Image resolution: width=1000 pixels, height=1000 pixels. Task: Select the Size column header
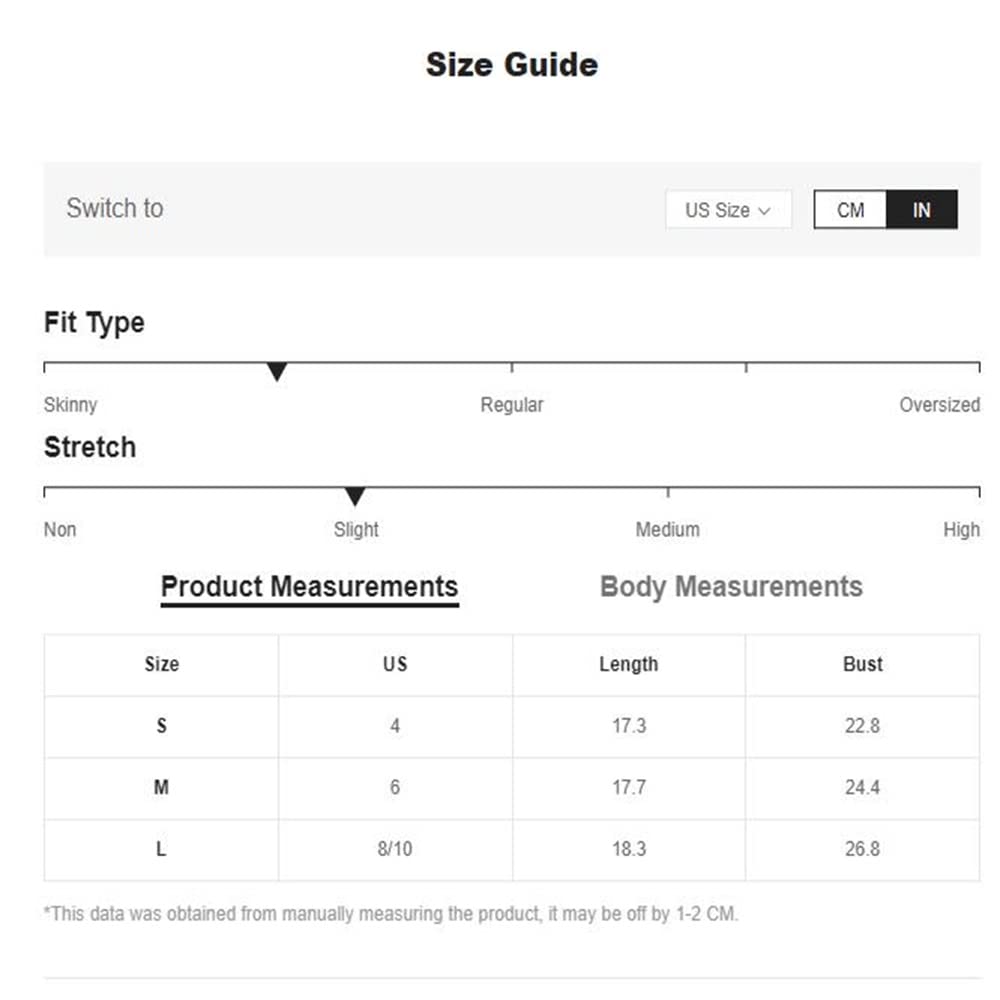[x=161, y=664]
